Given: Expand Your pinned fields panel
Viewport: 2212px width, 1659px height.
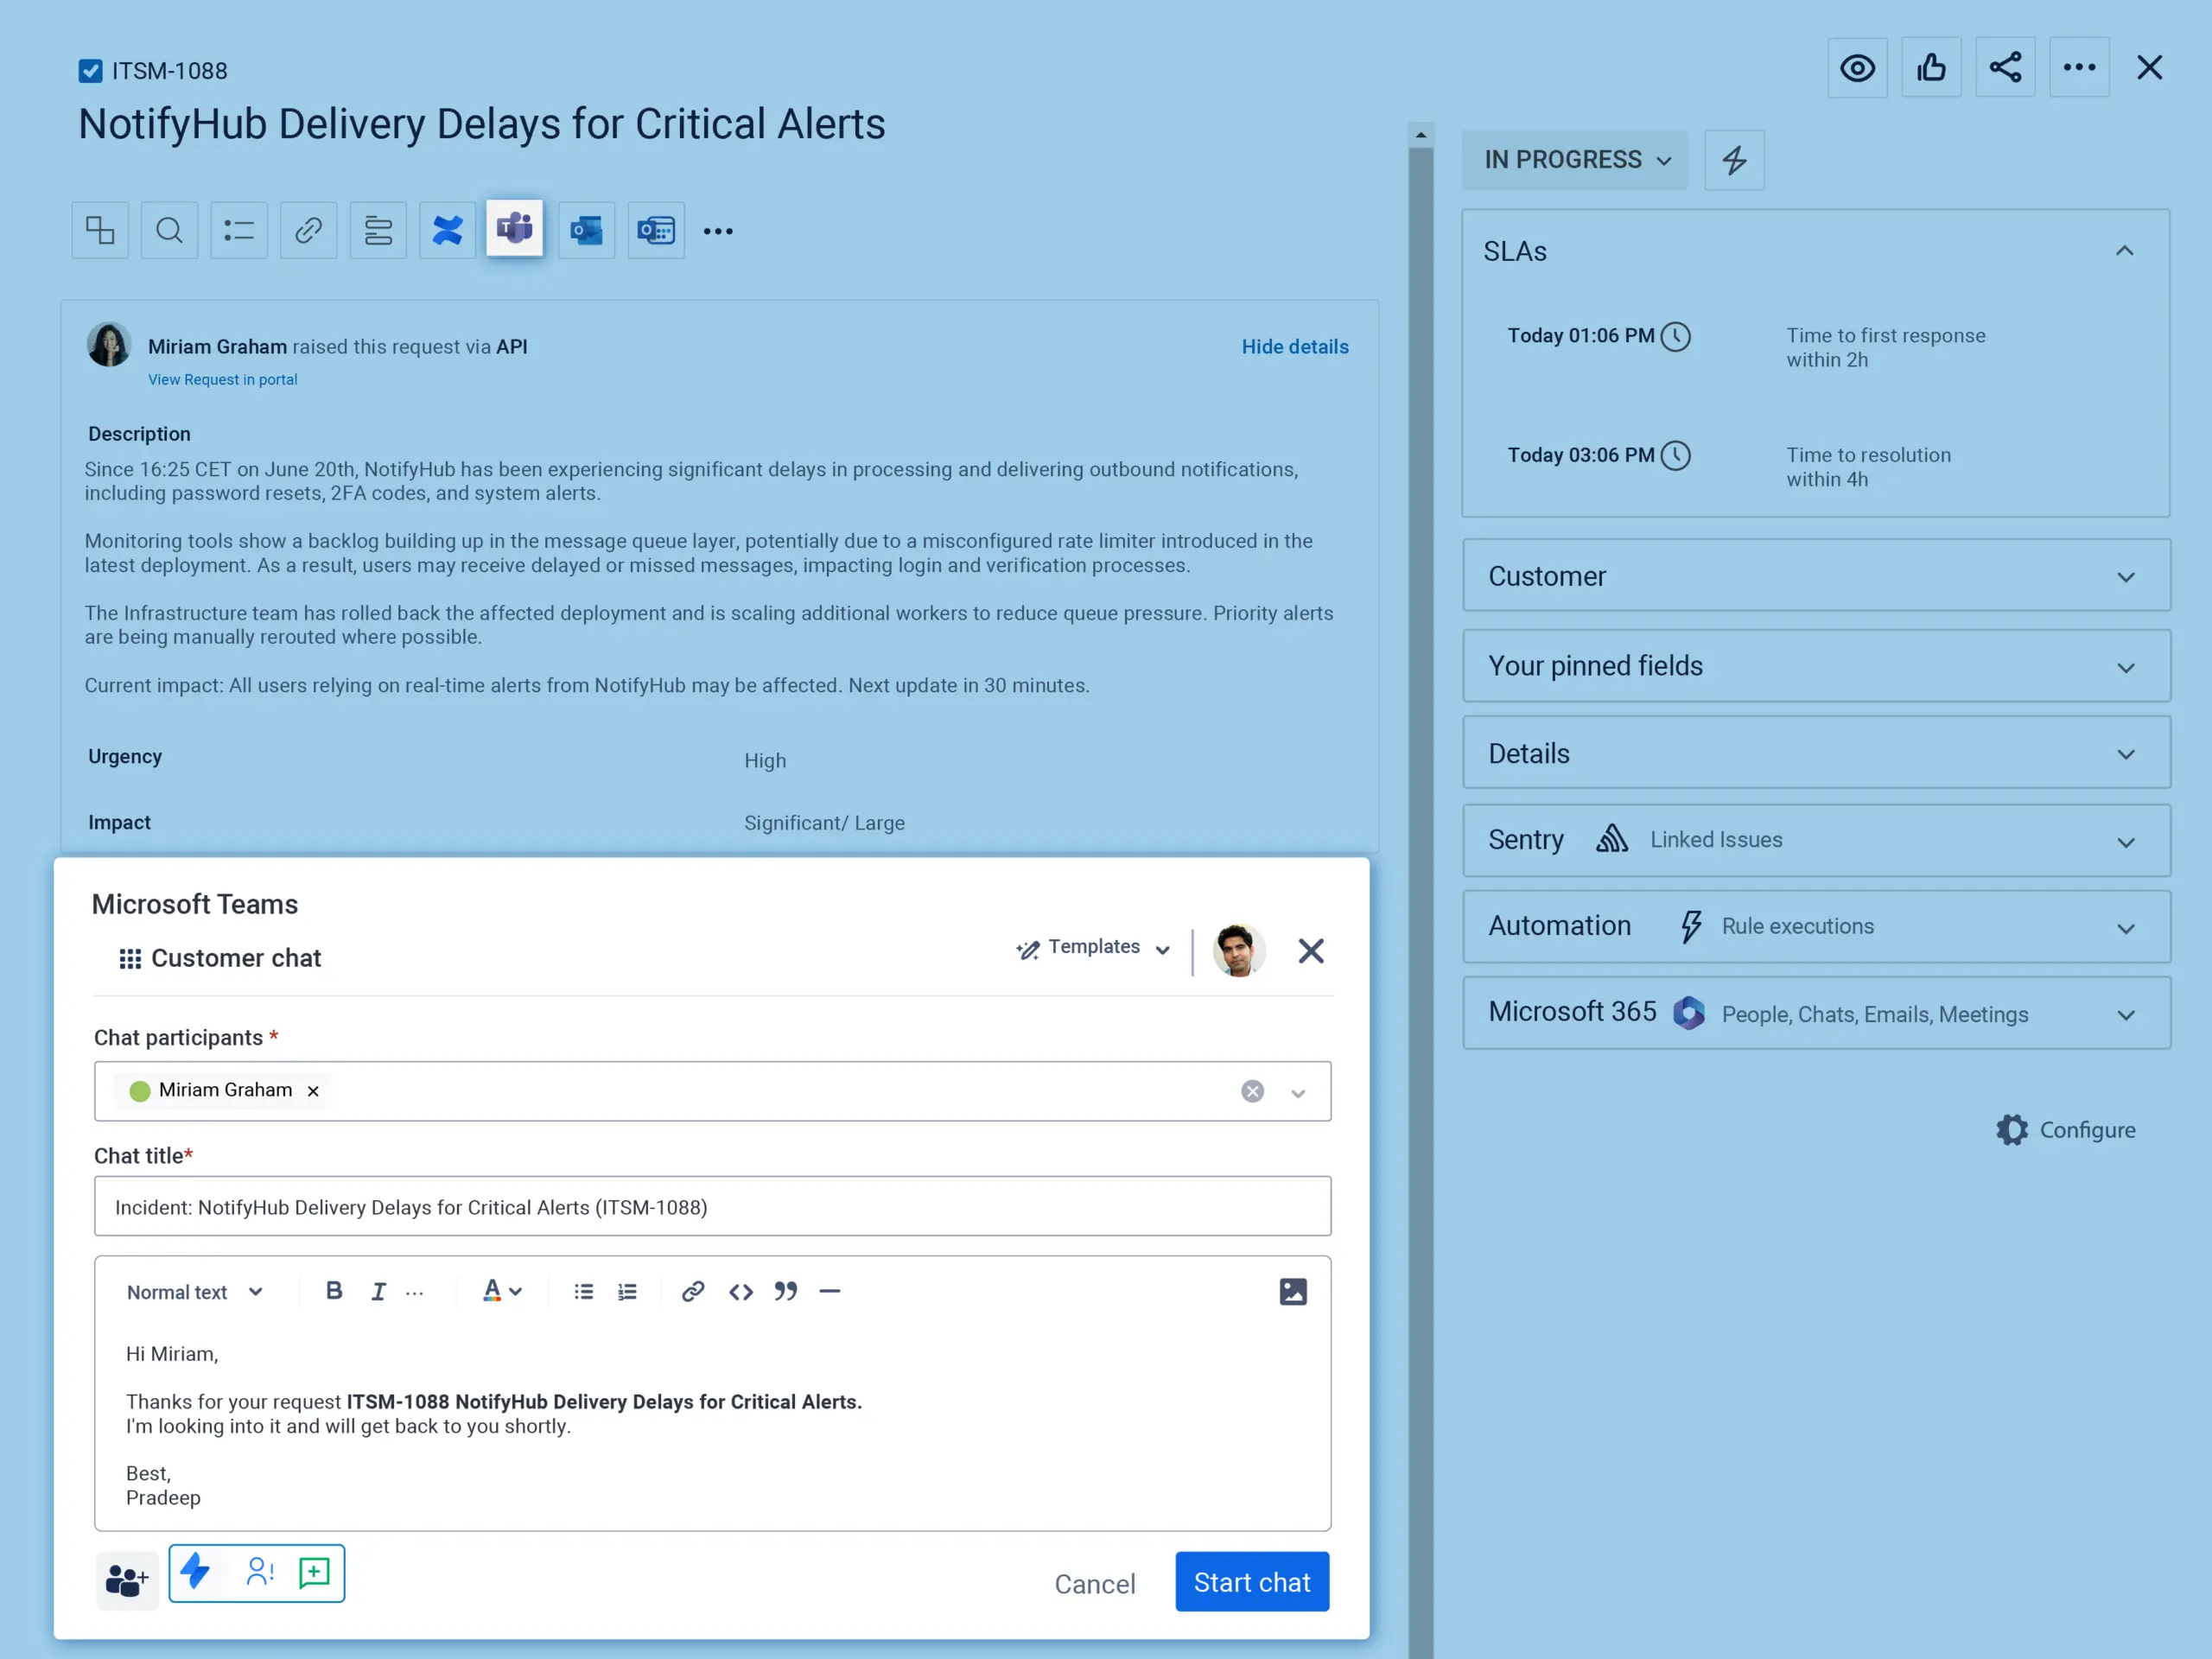Looking at the screenshot, I should [1816, 666].
